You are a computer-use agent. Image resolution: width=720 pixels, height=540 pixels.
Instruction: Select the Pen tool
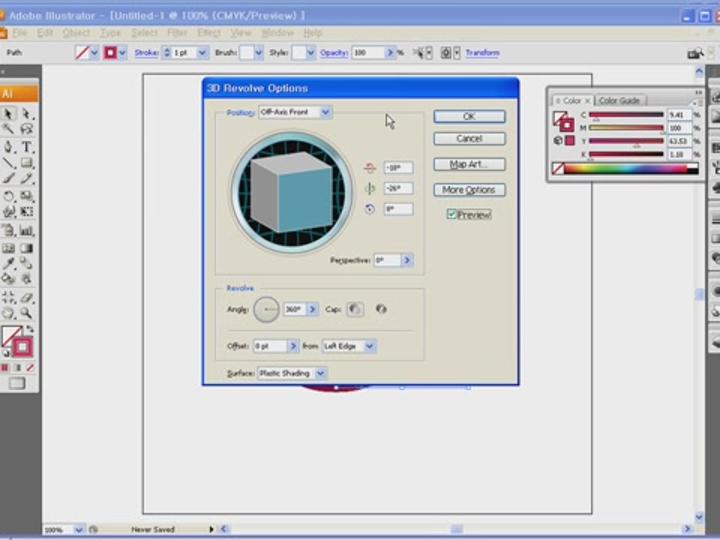tap(8, 147)
